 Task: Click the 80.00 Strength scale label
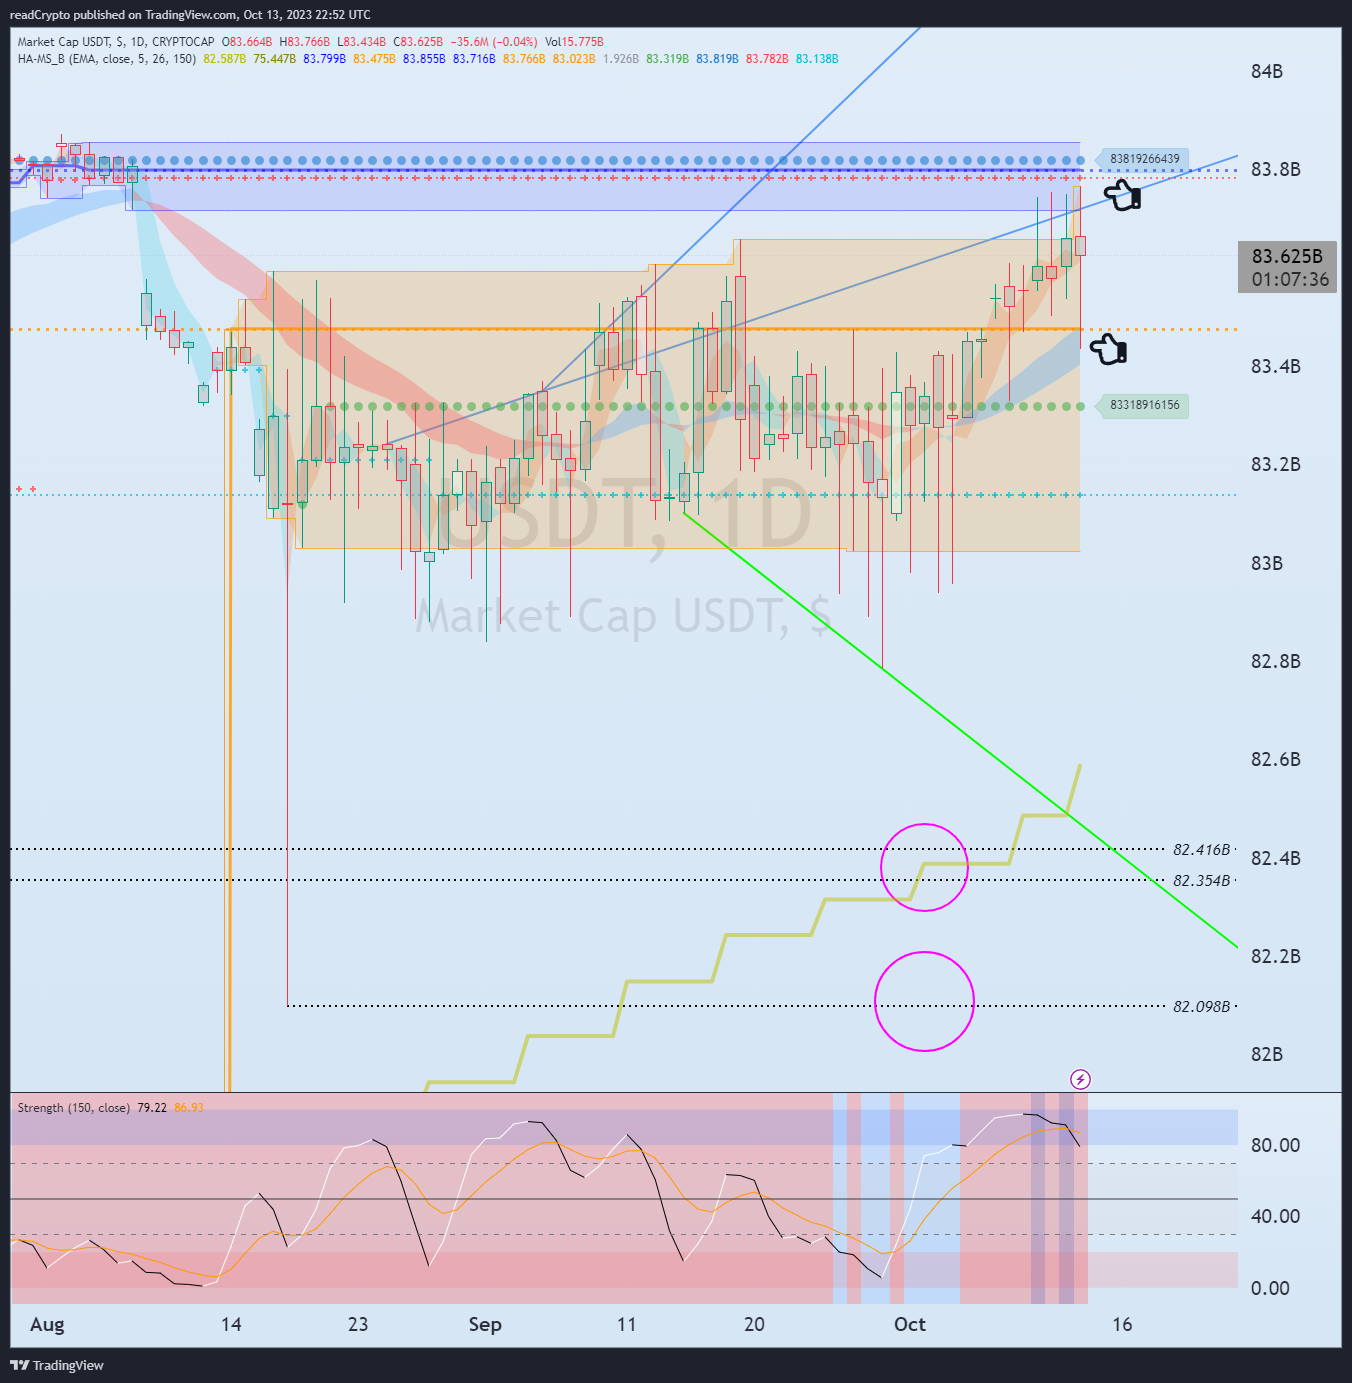coord(1276,1145)
